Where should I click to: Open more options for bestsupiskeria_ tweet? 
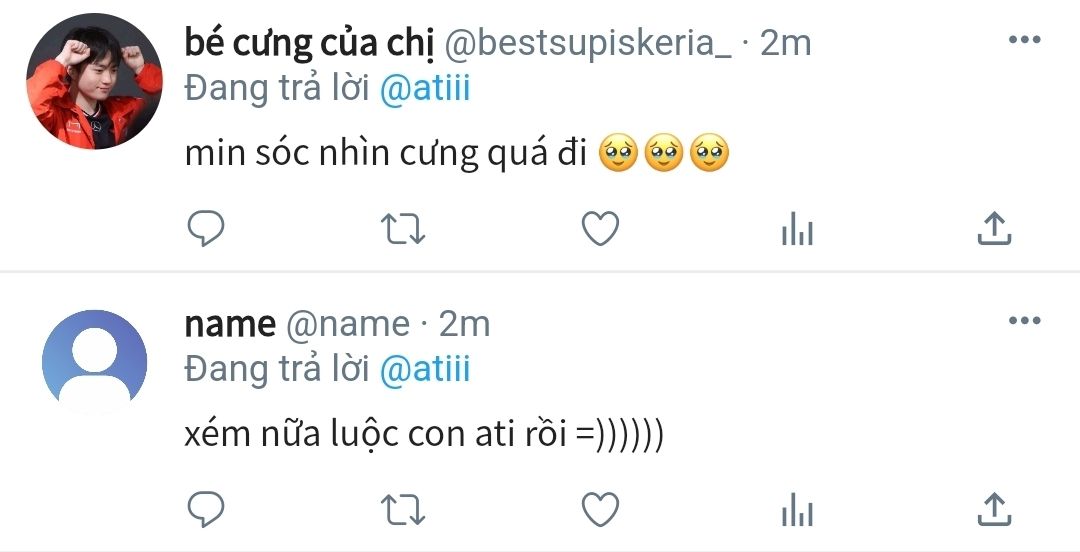[x=1024, y=41]
